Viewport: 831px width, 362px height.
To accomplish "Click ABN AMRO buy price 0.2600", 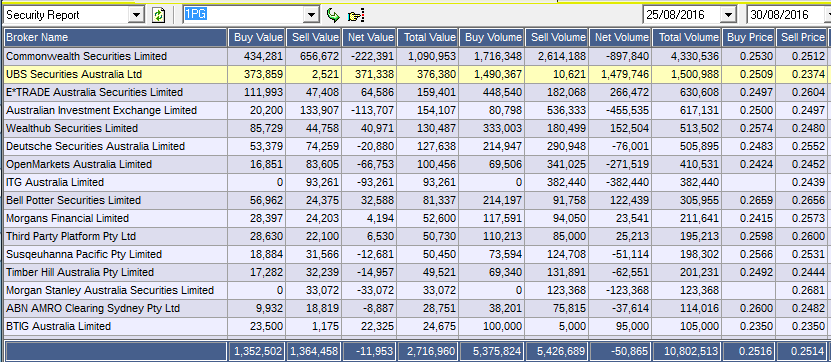I will tap(755, 308).
